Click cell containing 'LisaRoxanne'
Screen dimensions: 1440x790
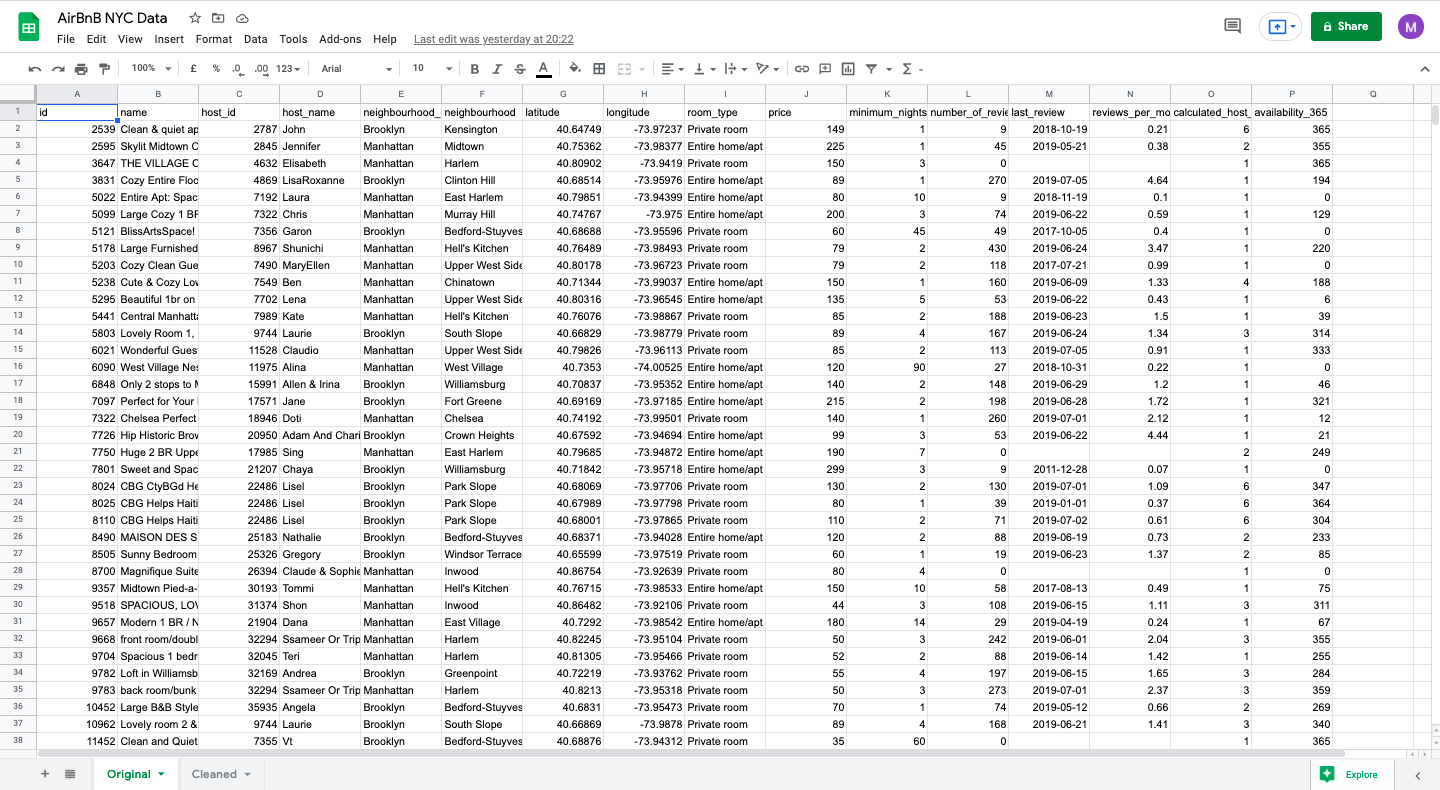[x=320, y=180]
